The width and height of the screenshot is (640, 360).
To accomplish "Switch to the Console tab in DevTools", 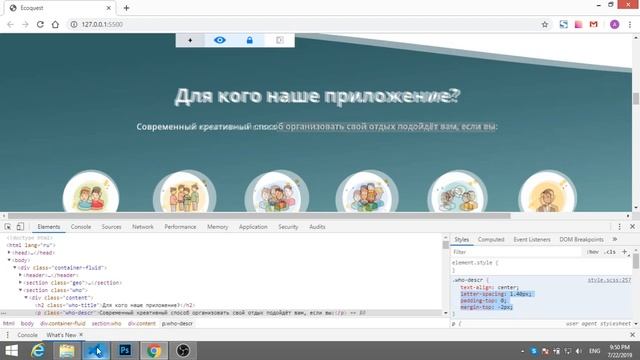I will tap(81, 227).
